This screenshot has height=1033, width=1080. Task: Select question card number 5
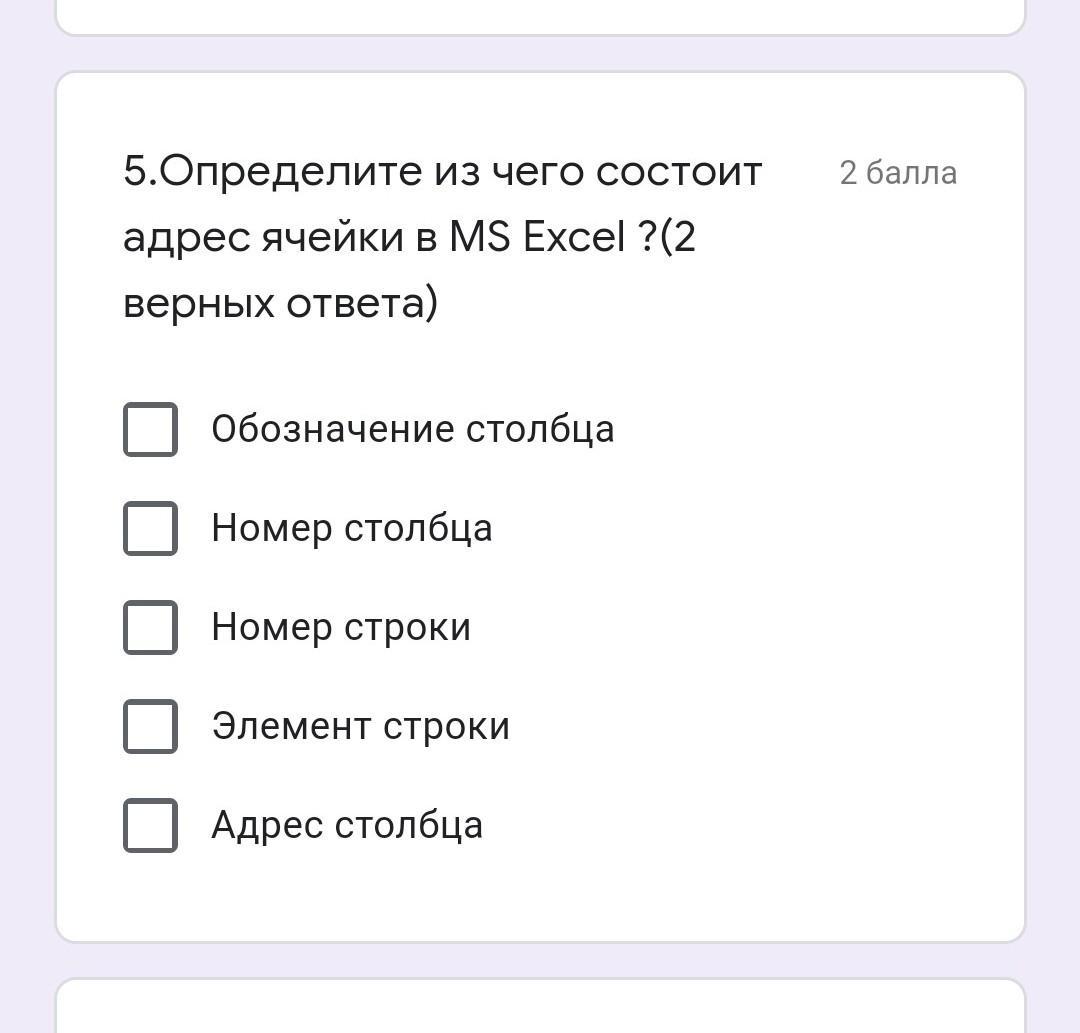click(x=540, y=500)
